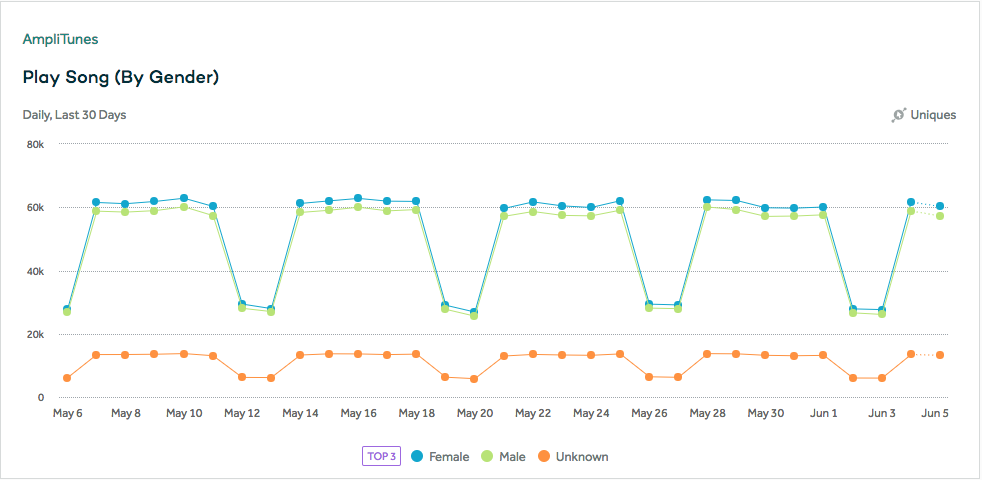Click the Unknown data point on Jun 5

pos(940,355)
